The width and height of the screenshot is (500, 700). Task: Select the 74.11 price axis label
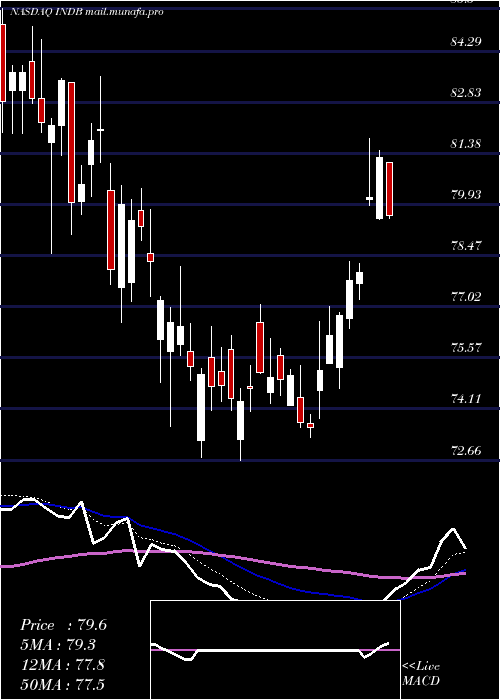click(x=467, y=398)
